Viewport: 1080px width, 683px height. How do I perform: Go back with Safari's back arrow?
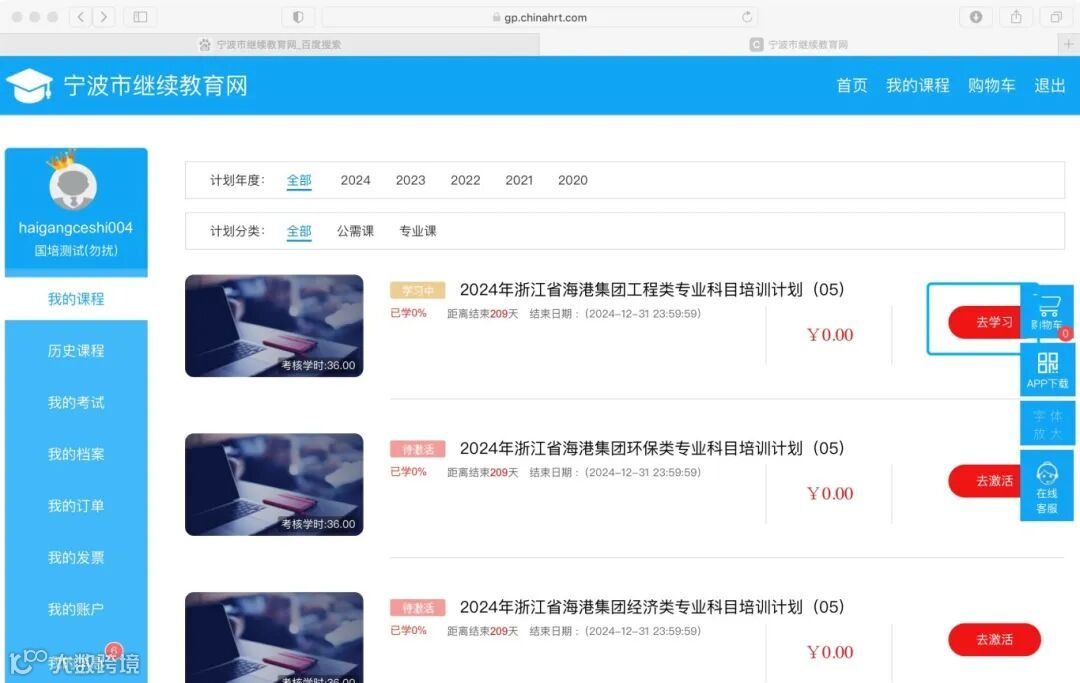(x=81, y=17)
